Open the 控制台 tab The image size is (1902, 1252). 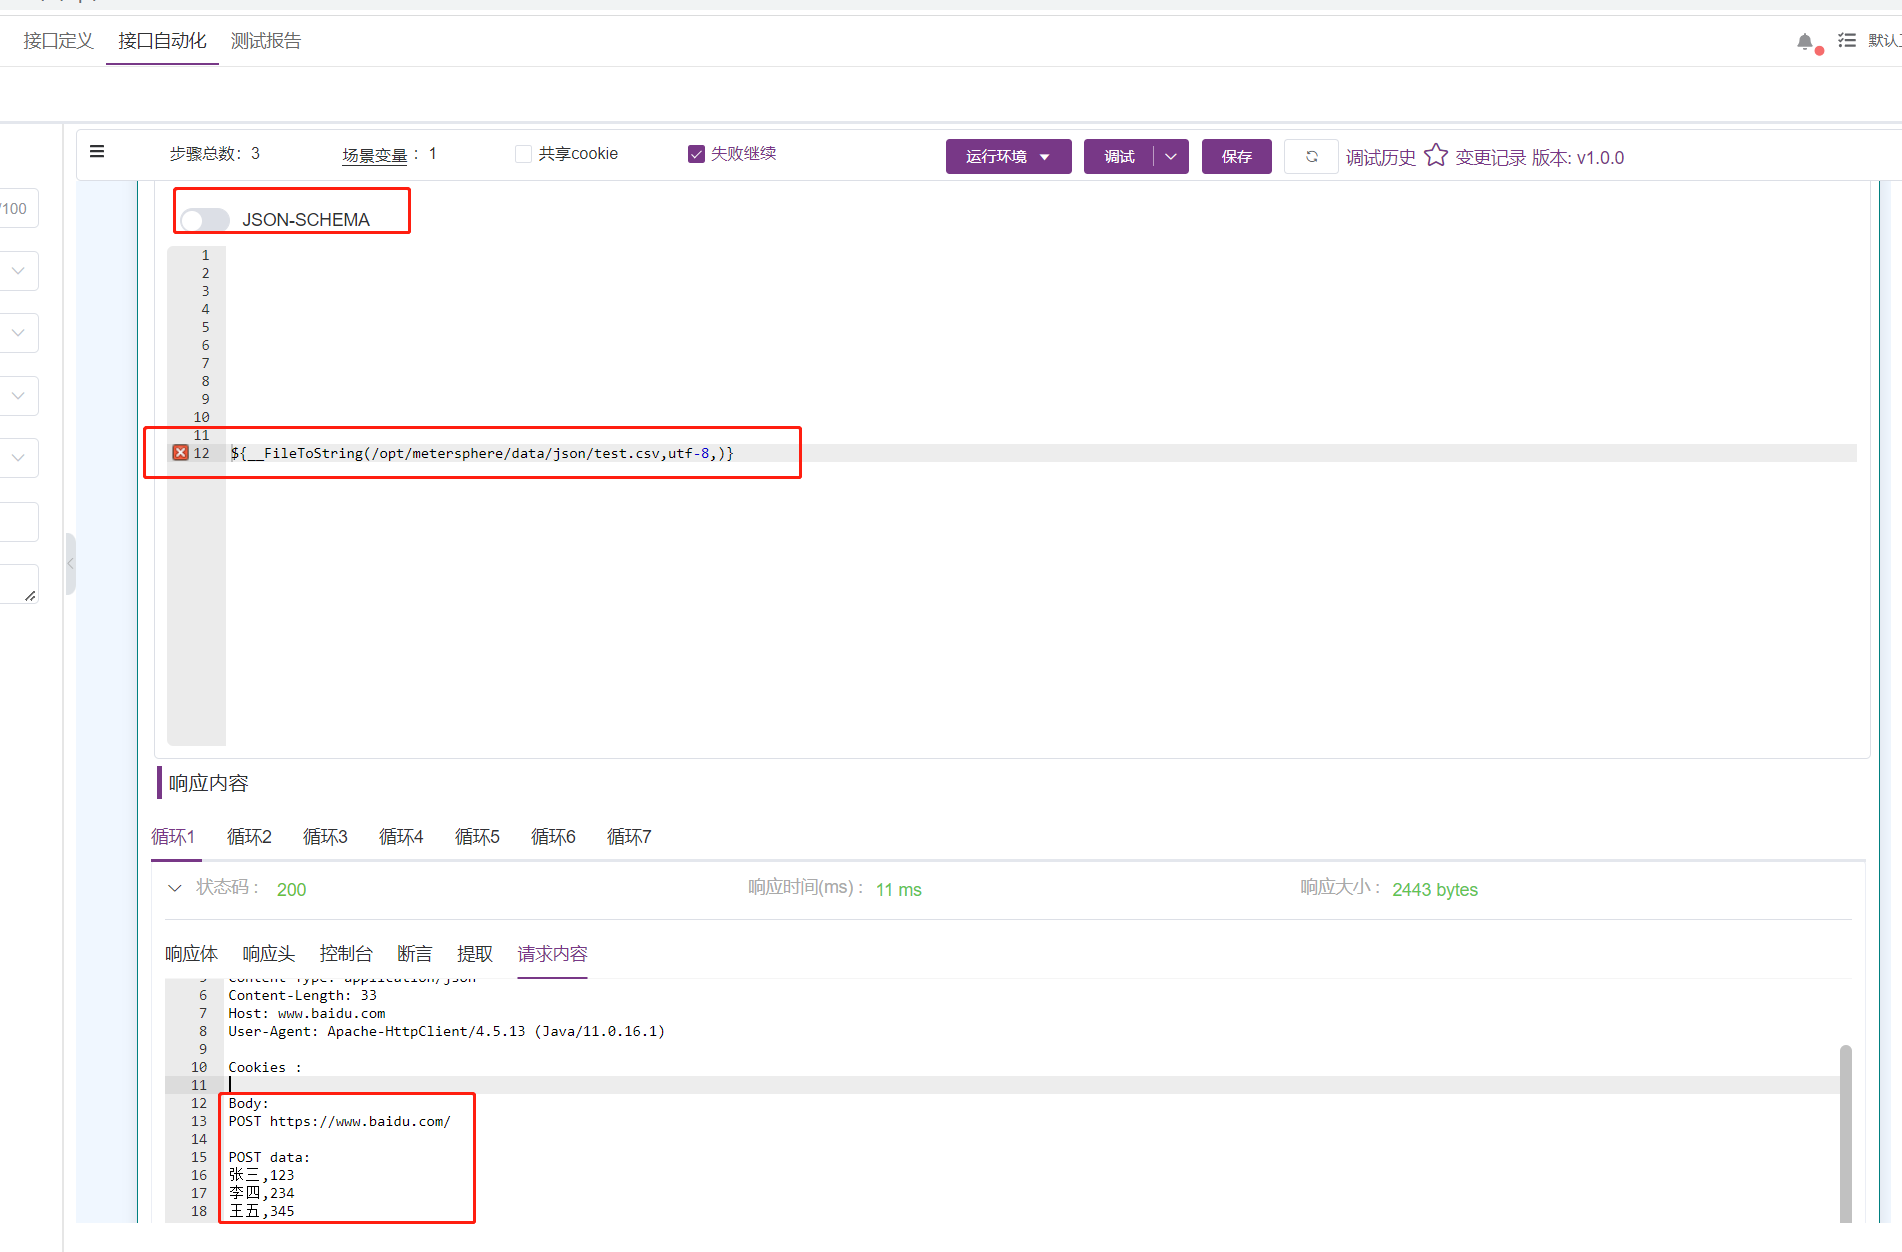346,954
